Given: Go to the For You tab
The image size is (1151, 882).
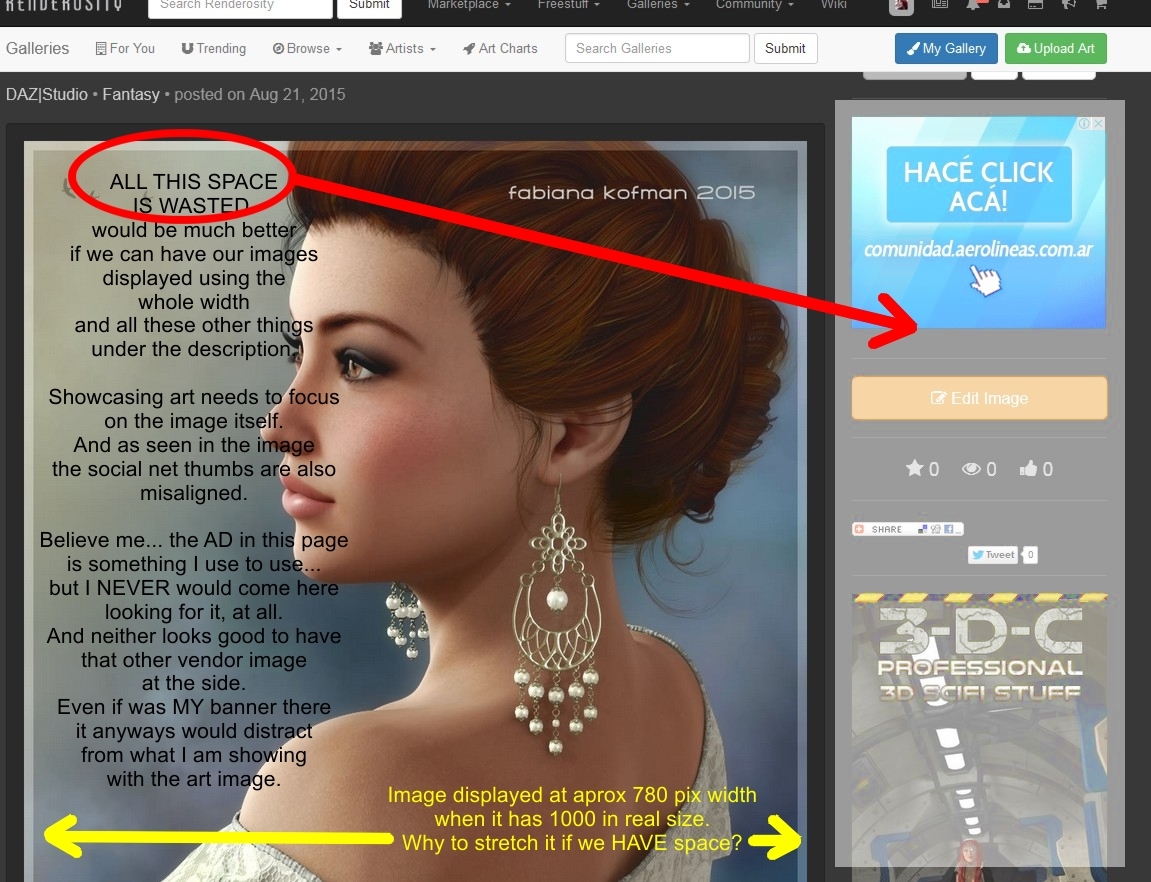Looking at the screenshot, I should point(126,48).
